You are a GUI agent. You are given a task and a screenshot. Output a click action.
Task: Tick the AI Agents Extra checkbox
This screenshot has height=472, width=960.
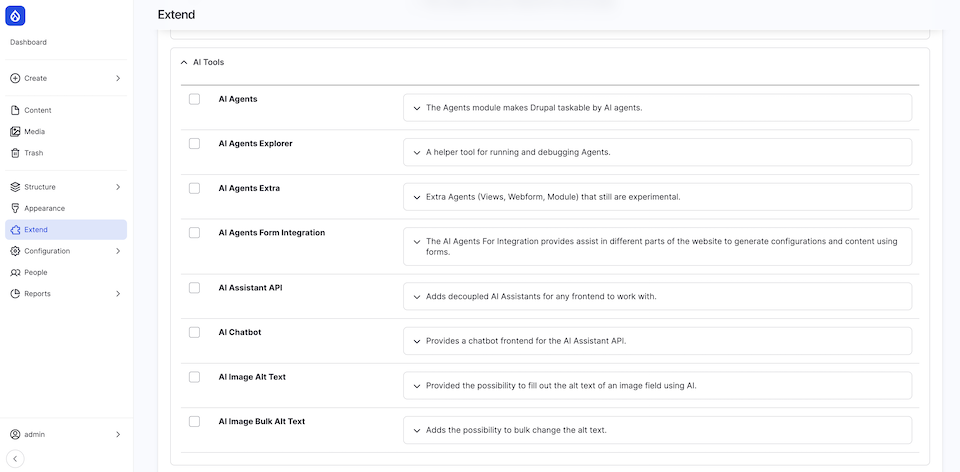[x=194, y=188]
